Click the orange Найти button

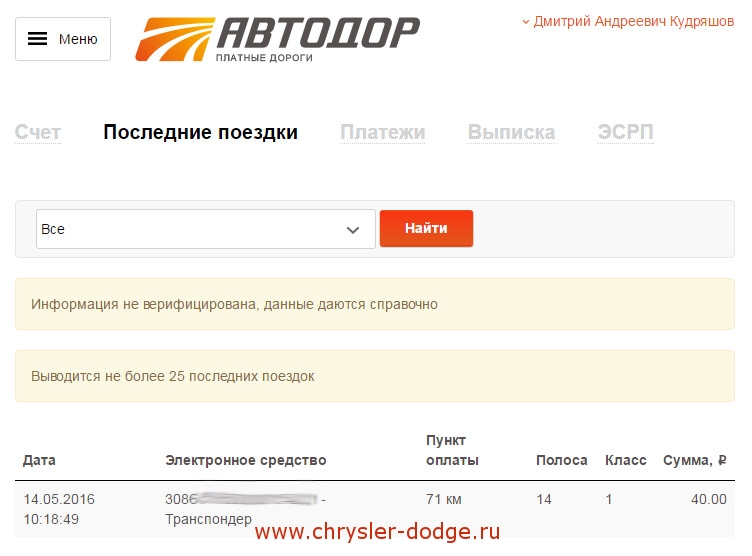426,228
